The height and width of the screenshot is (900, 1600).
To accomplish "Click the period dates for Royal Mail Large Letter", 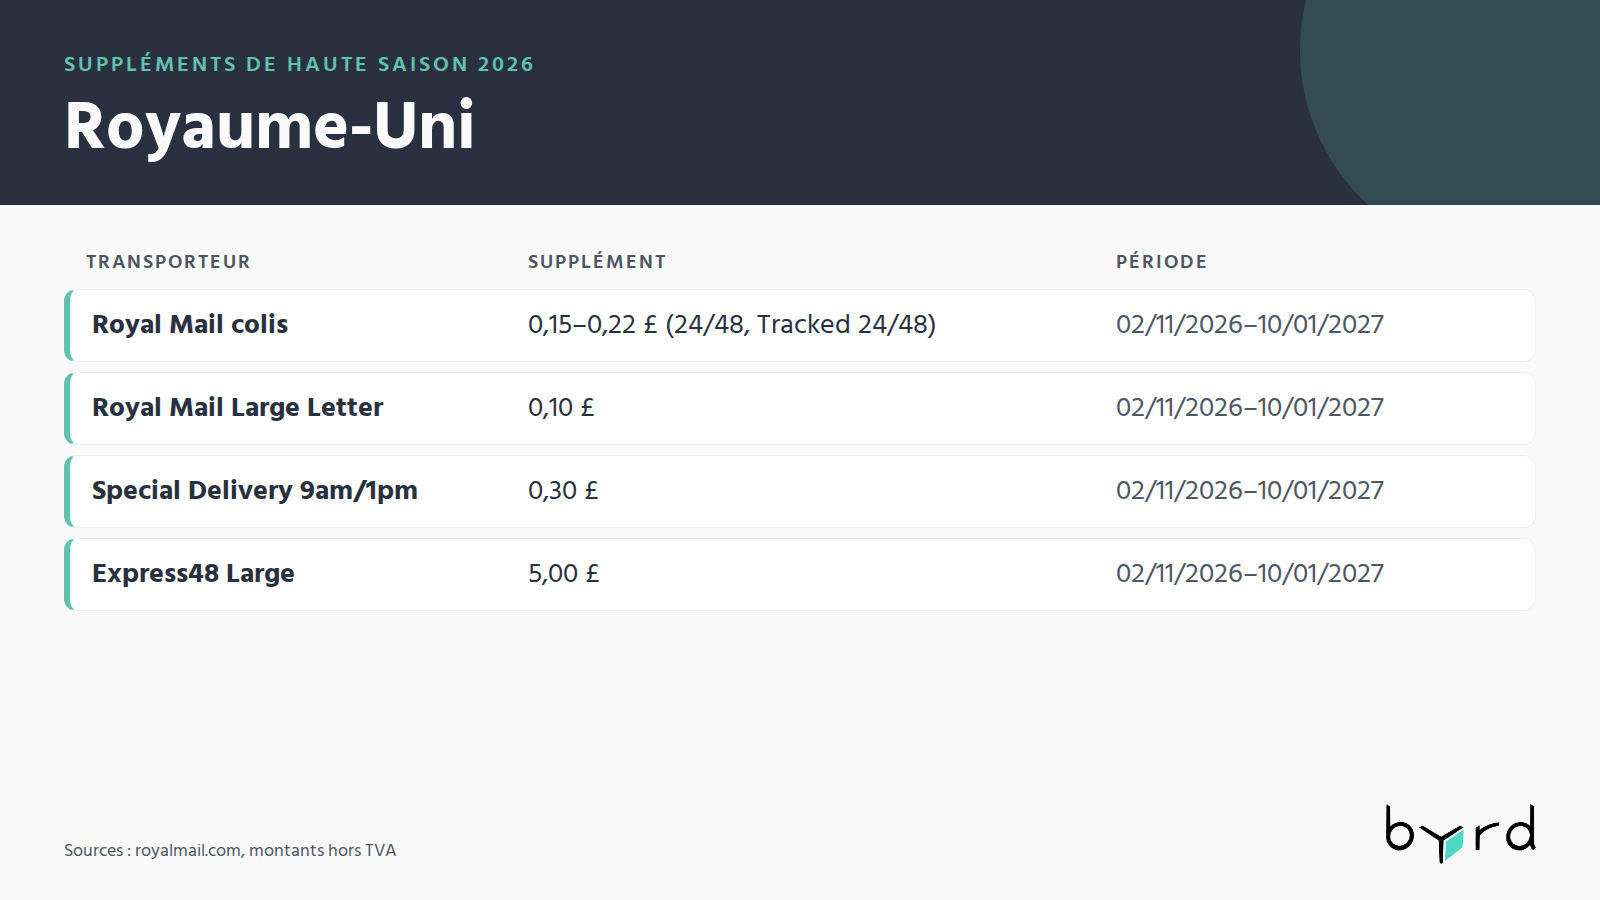I will point(1250,408).
